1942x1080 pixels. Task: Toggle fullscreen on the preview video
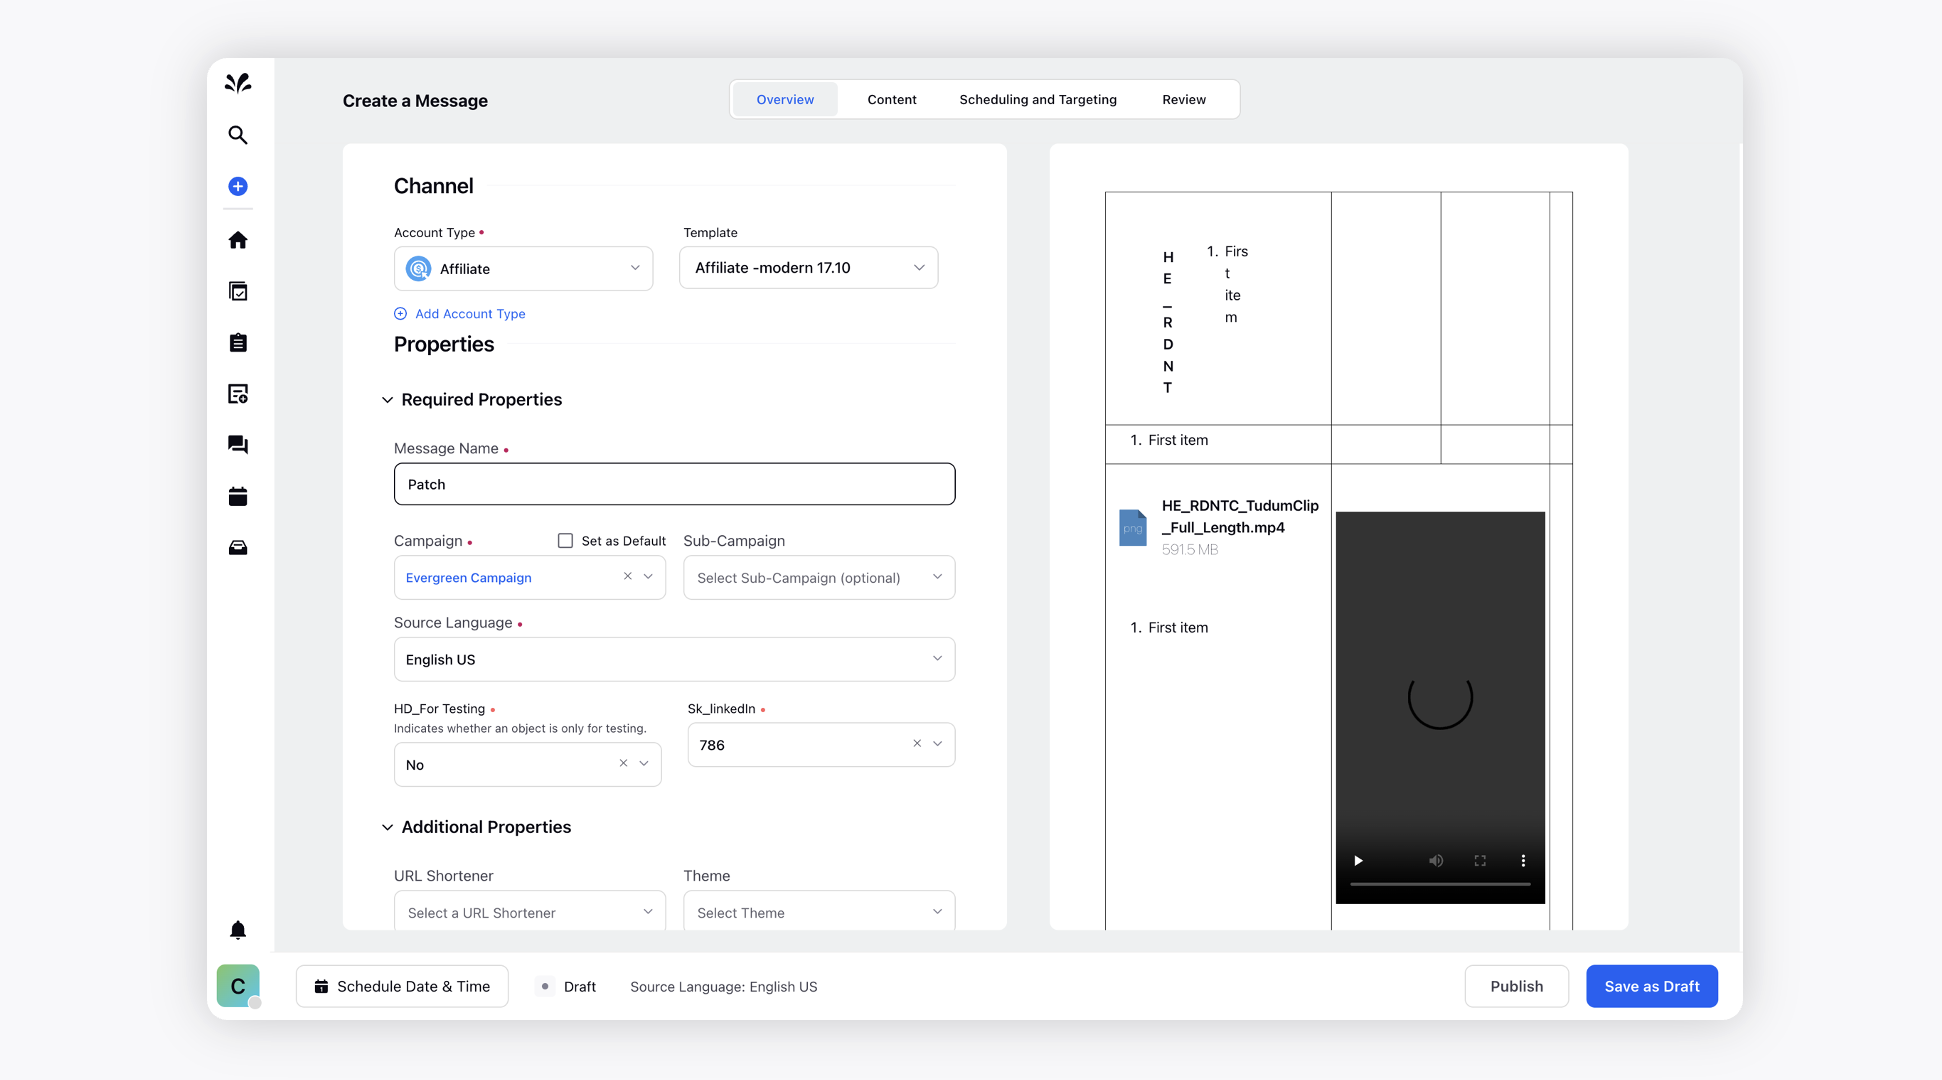tap(1480, 861)
